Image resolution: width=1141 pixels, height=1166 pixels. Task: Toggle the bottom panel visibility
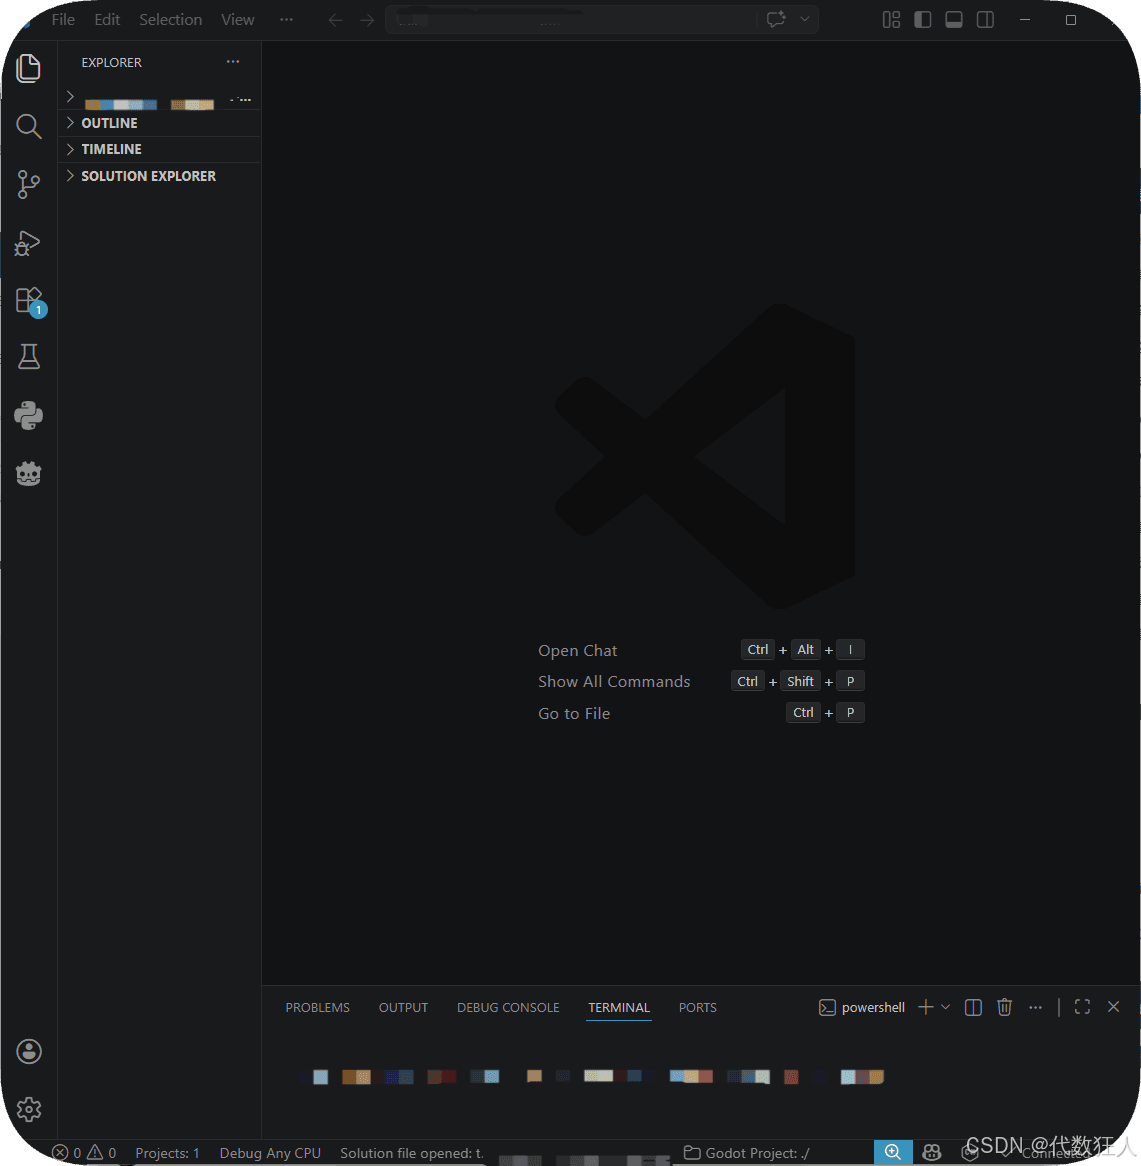click(954, 20)
